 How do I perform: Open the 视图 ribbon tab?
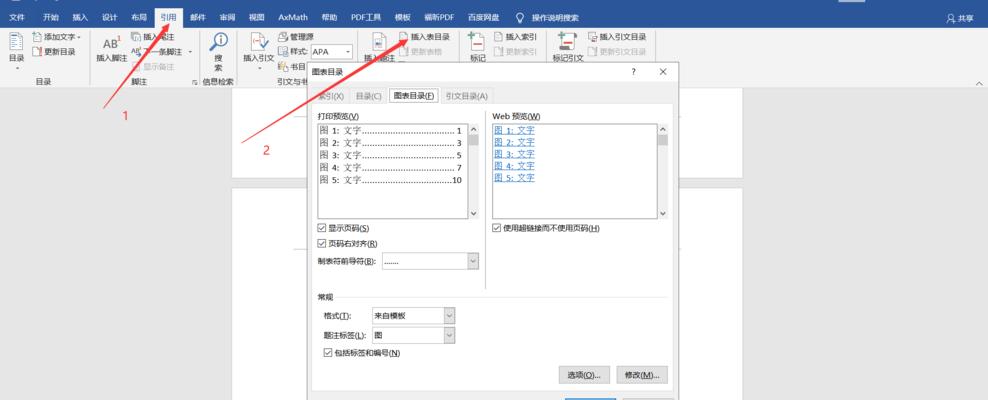pyautogui.click(x=256, y=18)
